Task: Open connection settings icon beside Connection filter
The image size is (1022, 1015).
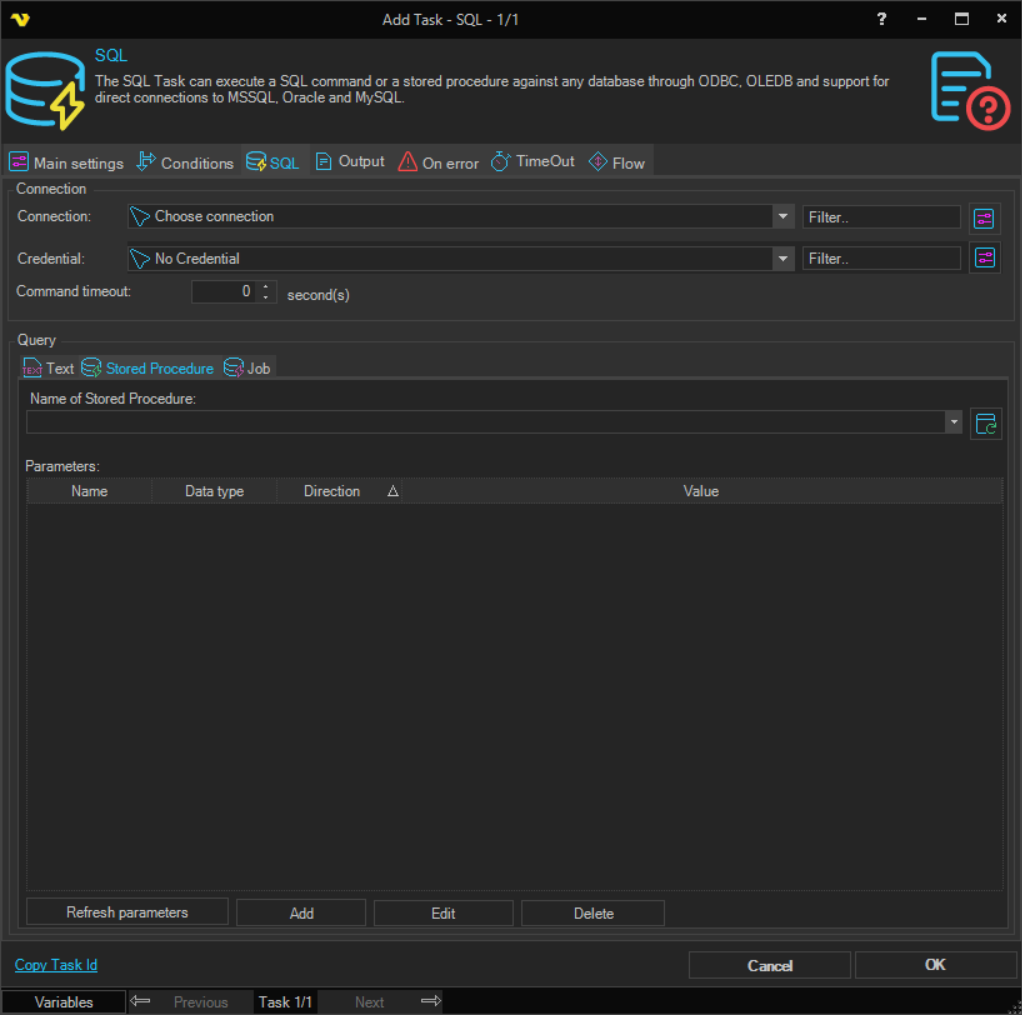Action: (x=985, y=217)
